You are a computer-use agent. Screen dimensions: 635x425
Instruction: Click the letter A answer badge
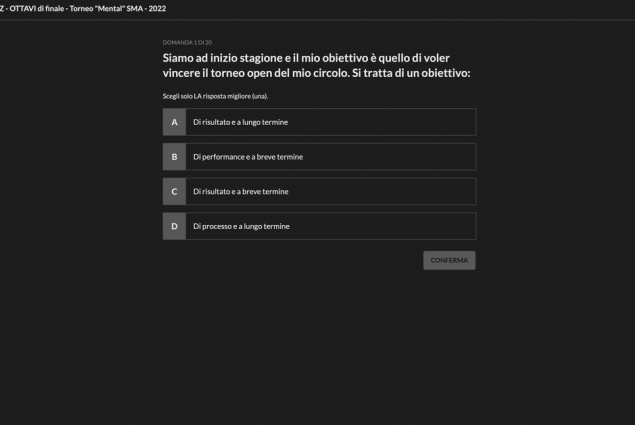(174, 122)
